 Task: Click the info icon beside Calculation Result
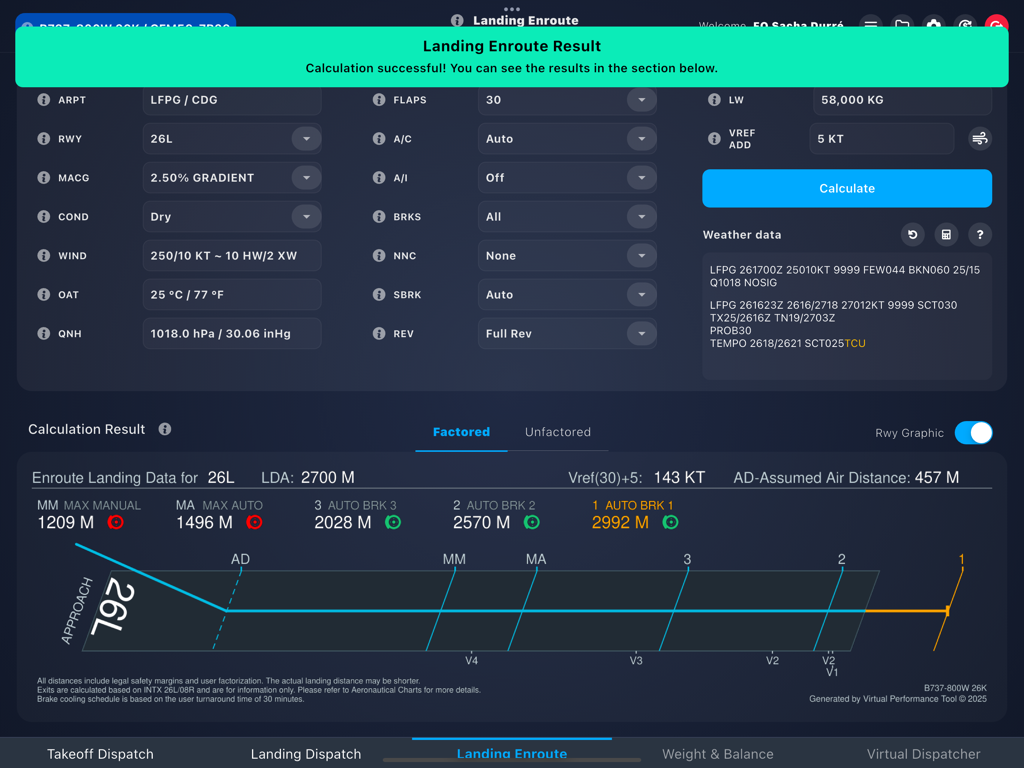164,429
